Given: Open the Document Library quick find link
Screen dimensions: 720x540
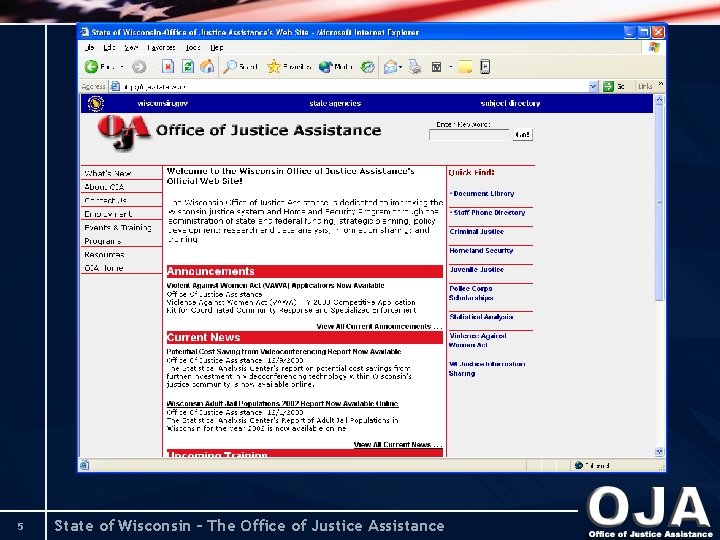Looking at the screenshot, I should (x=484, y=194).
